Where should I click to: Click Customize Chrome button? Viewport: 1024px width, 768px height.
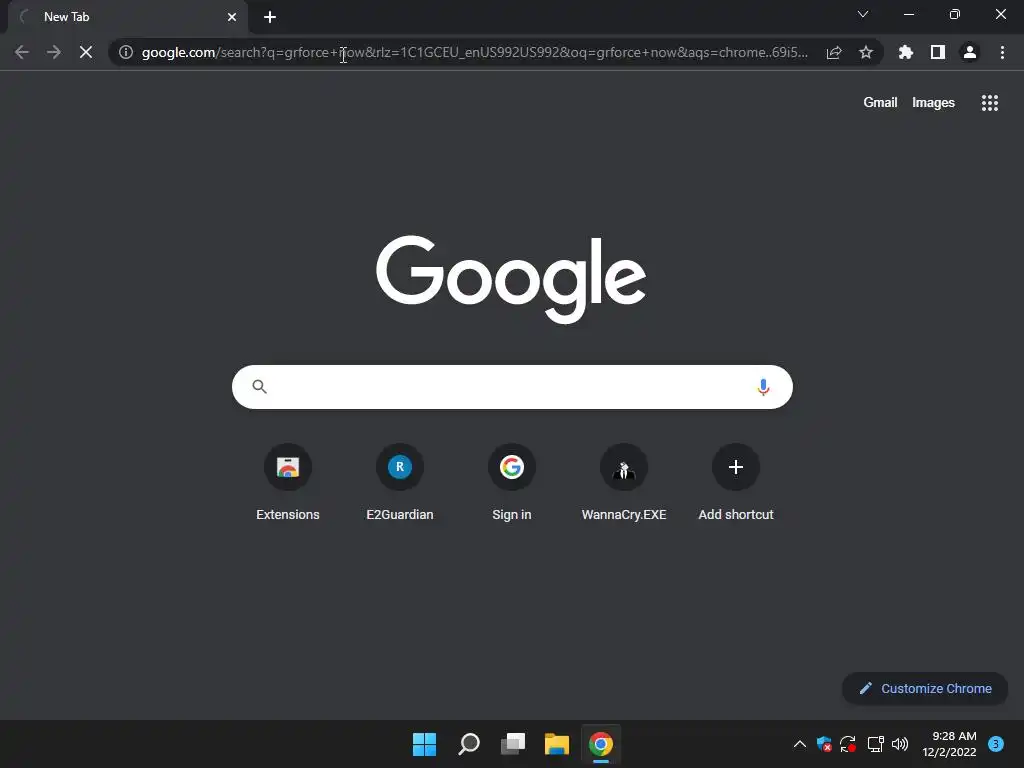coord(925,688)
